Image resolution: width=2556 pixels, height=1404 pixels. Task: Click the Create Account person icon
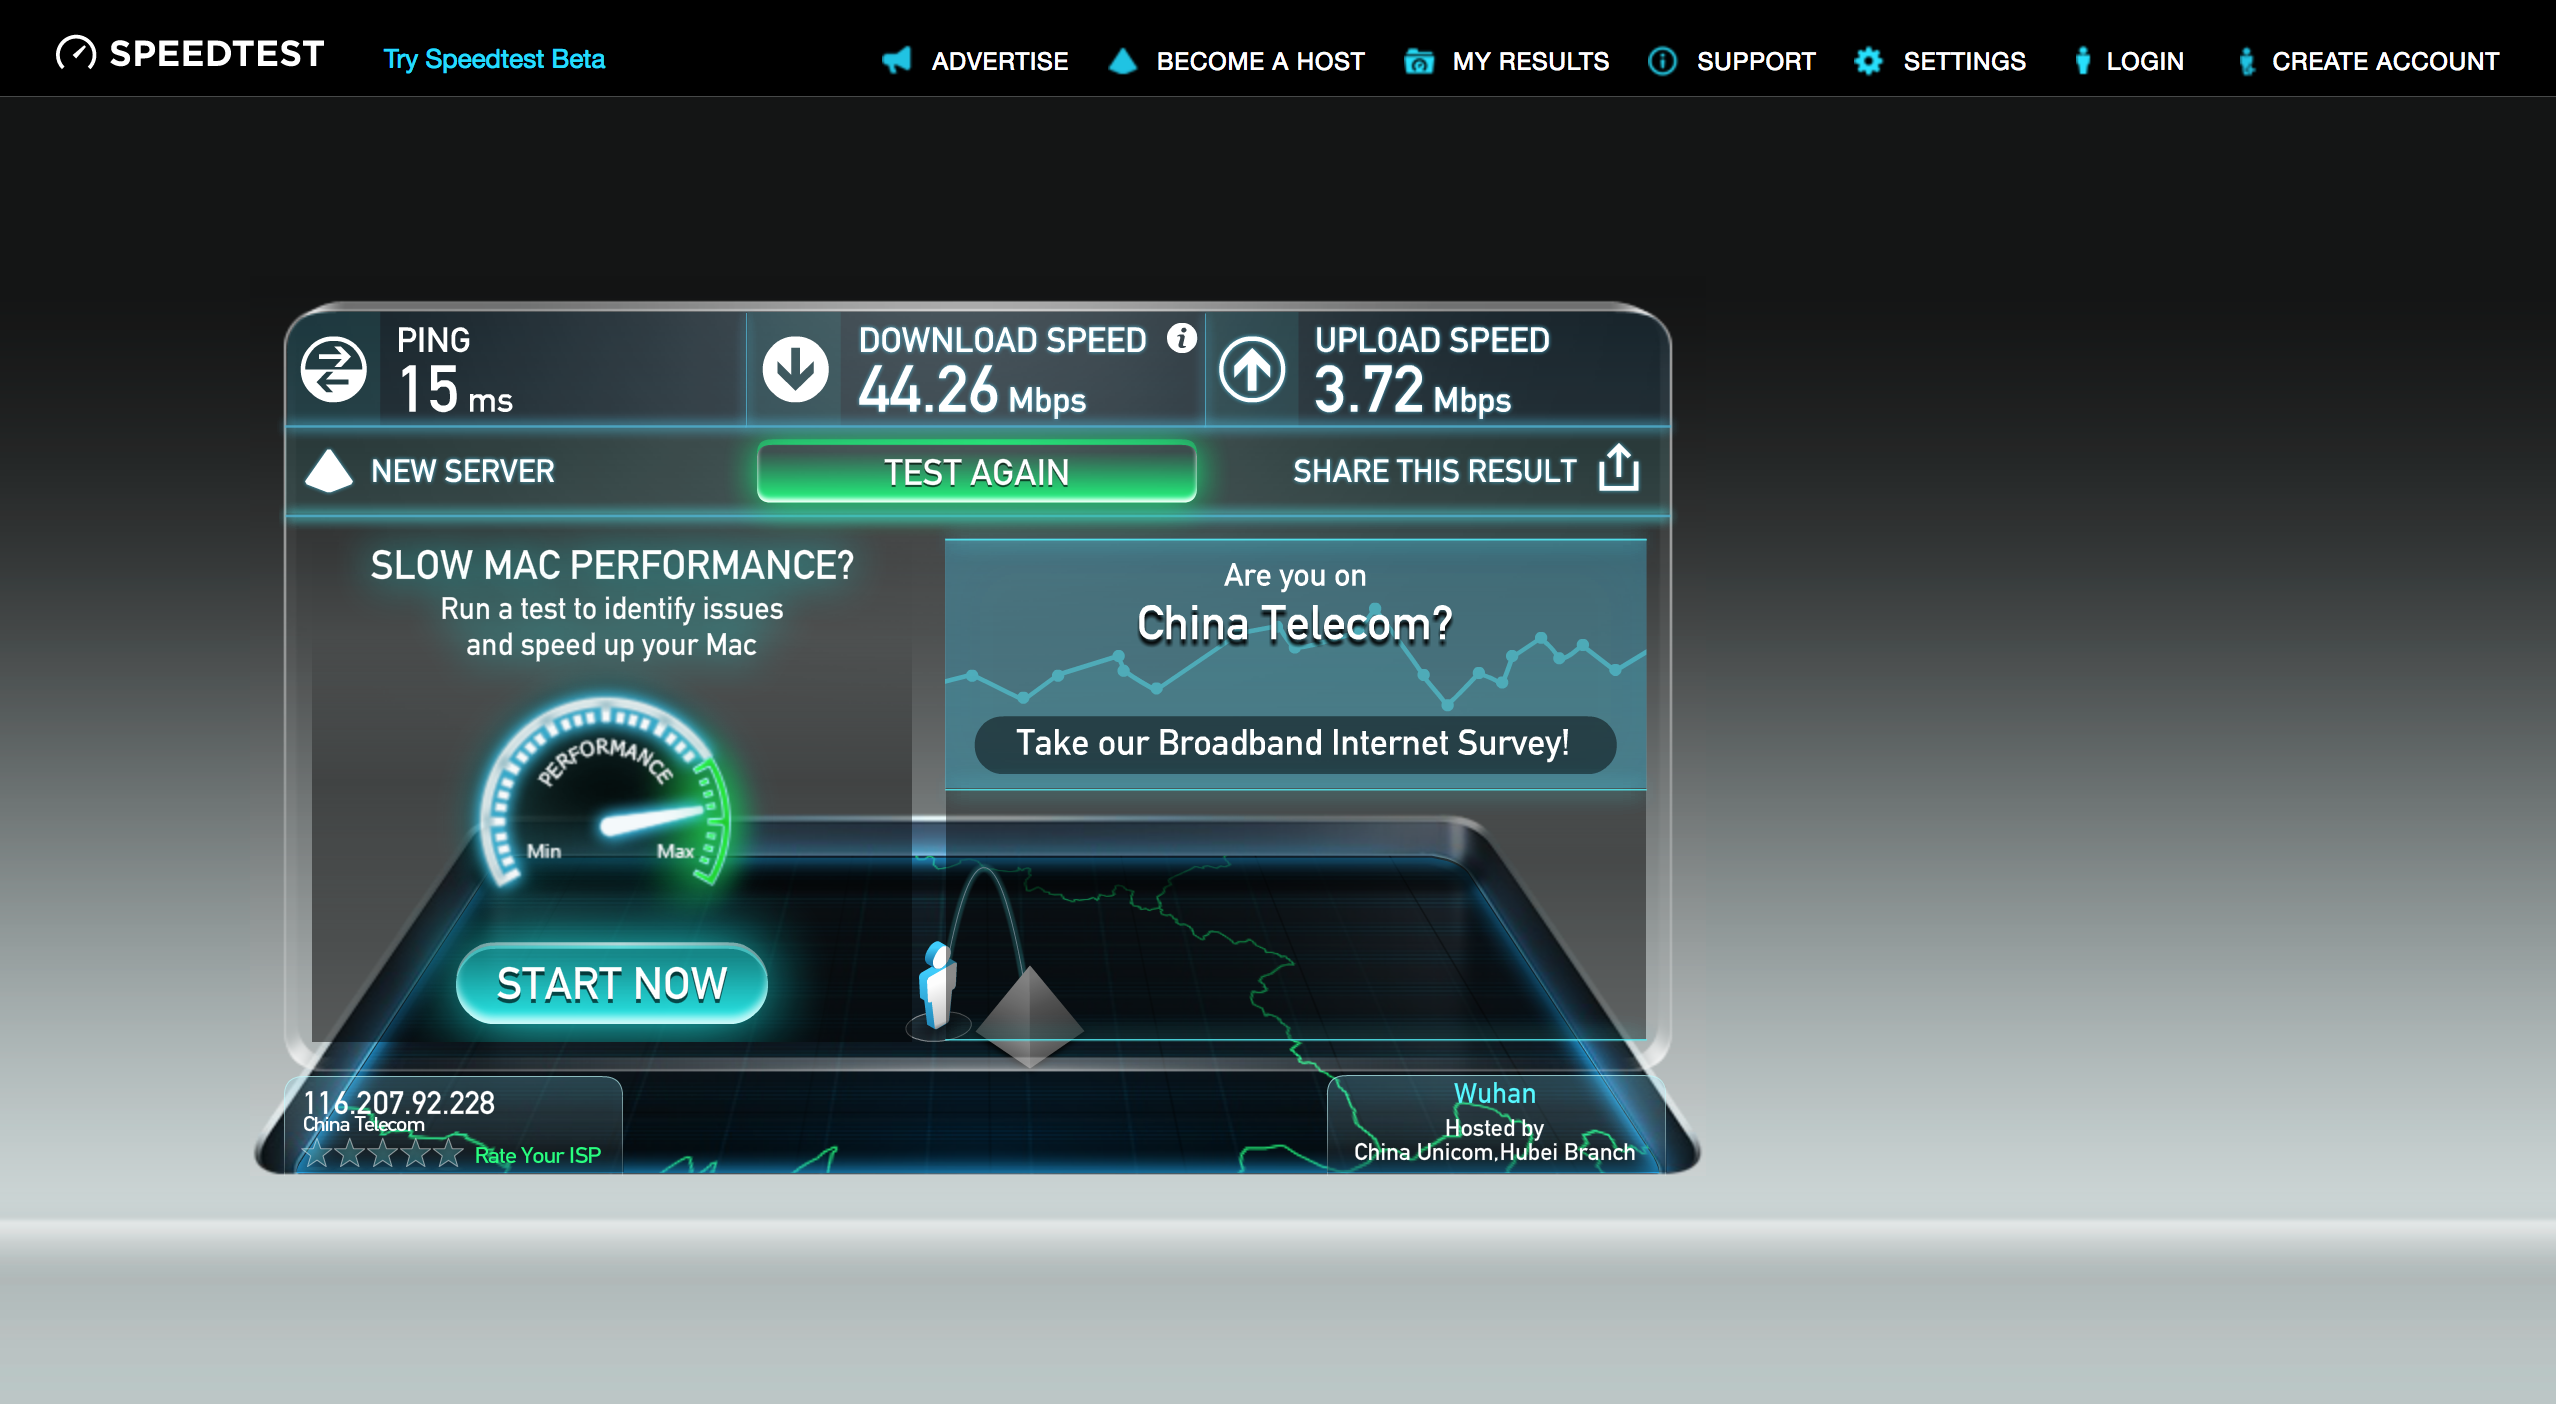coord(2247,61)
